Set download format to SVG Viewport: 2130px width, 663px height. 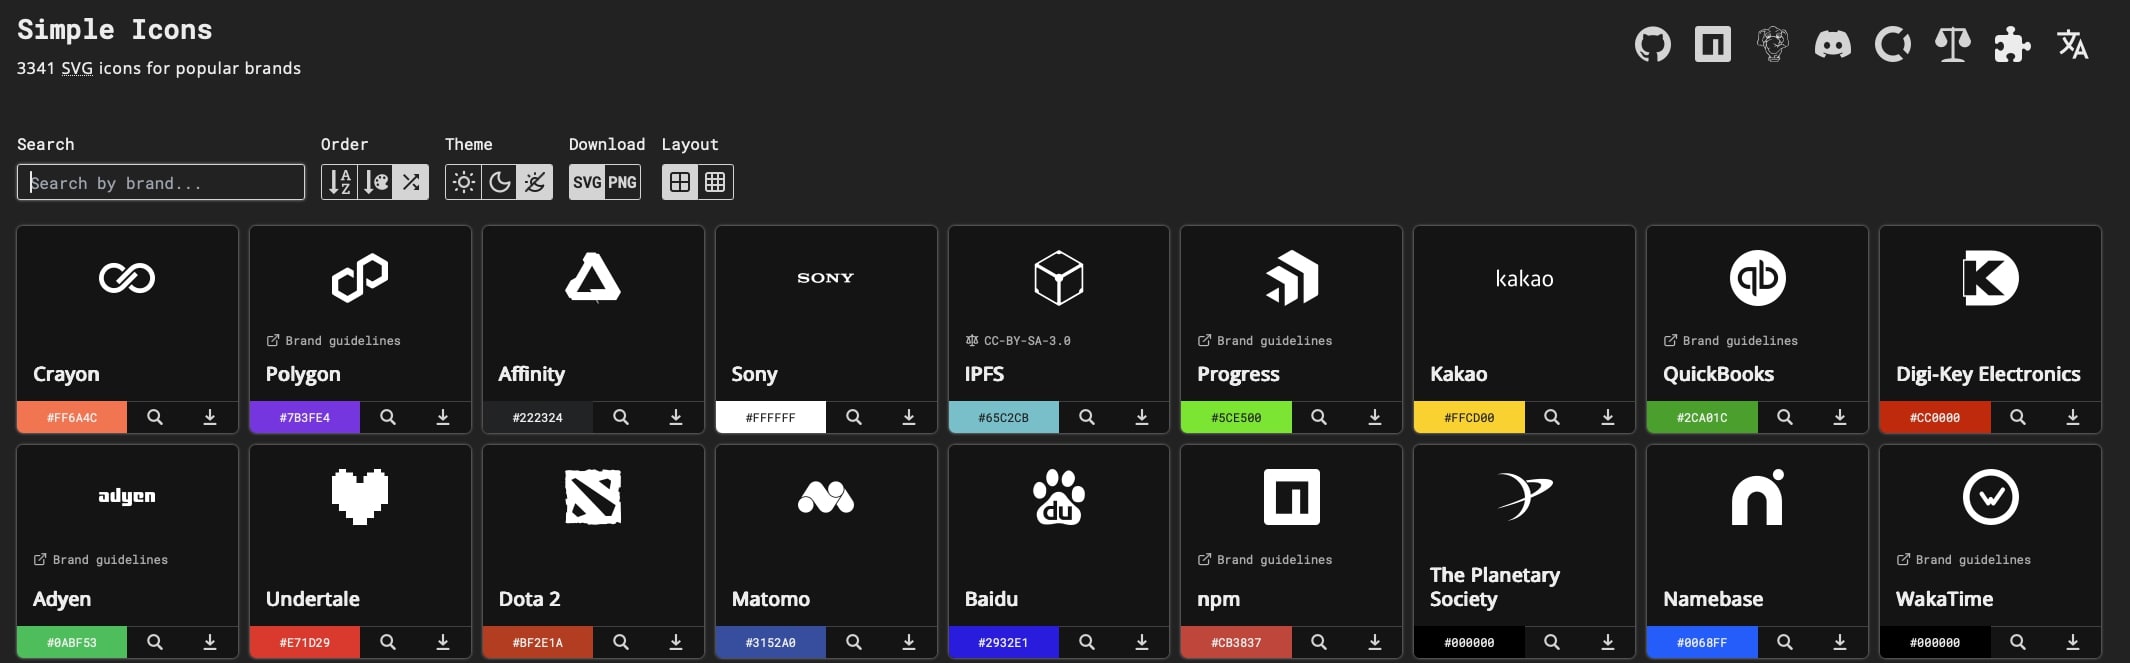coord(587,182)
